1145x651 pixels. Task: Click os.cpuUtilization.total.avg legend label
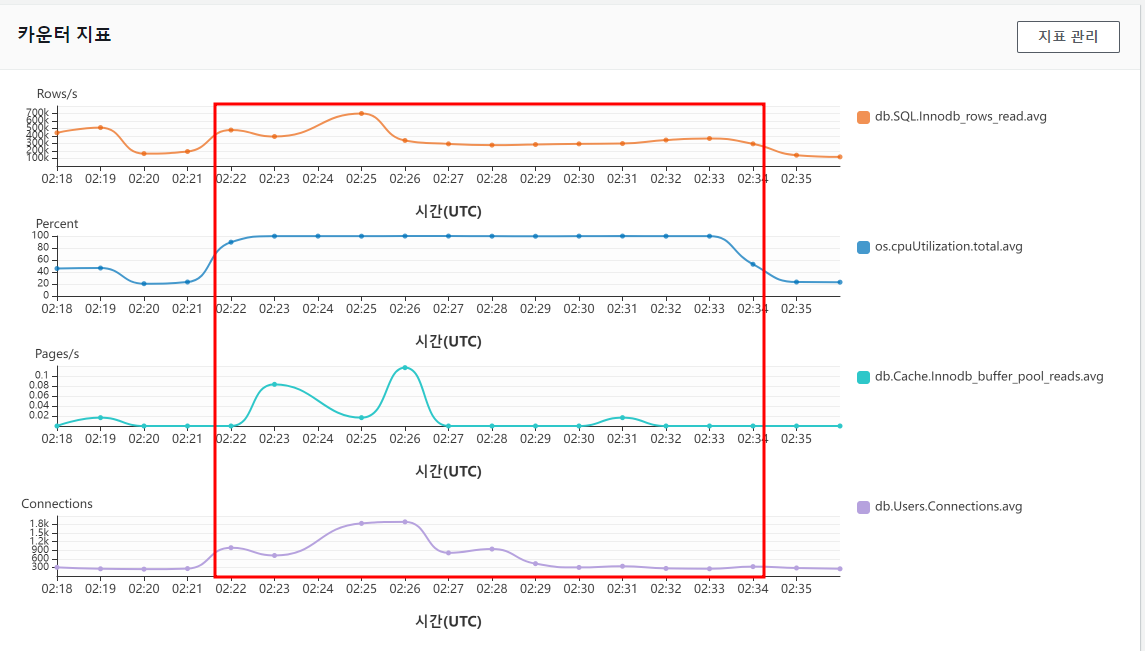(949, 246)
